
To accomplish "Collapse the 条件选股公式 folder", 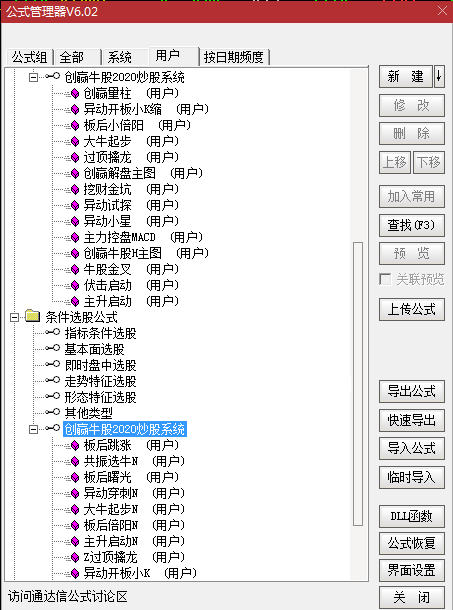I will coord(14,317).
